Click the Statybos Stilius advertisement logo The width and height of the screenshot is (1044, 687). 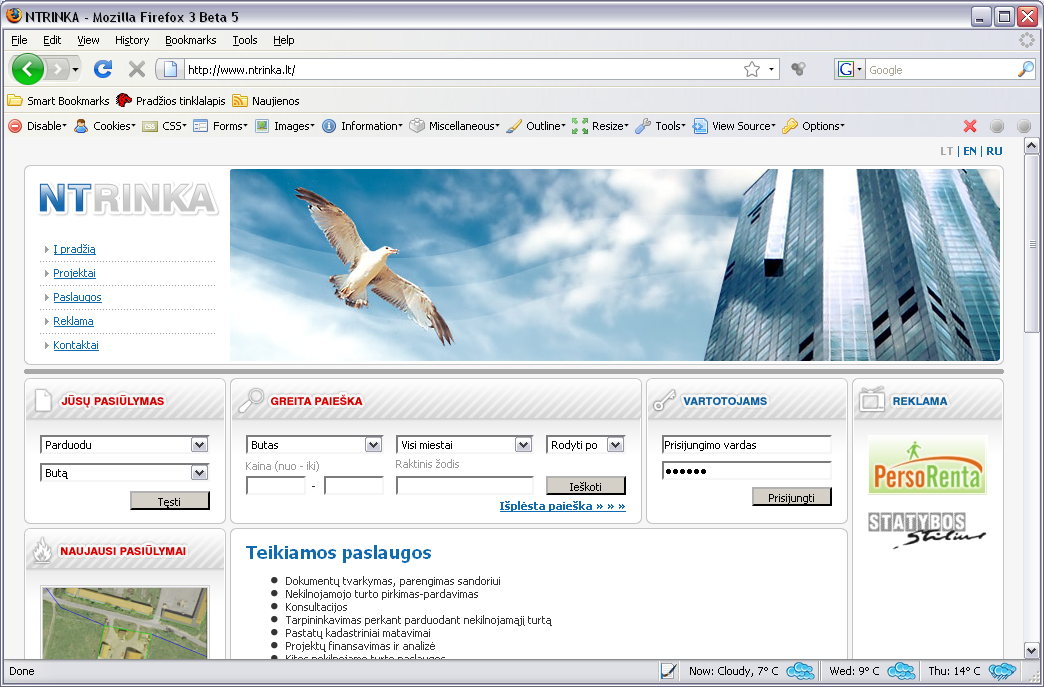pos(927,531)
